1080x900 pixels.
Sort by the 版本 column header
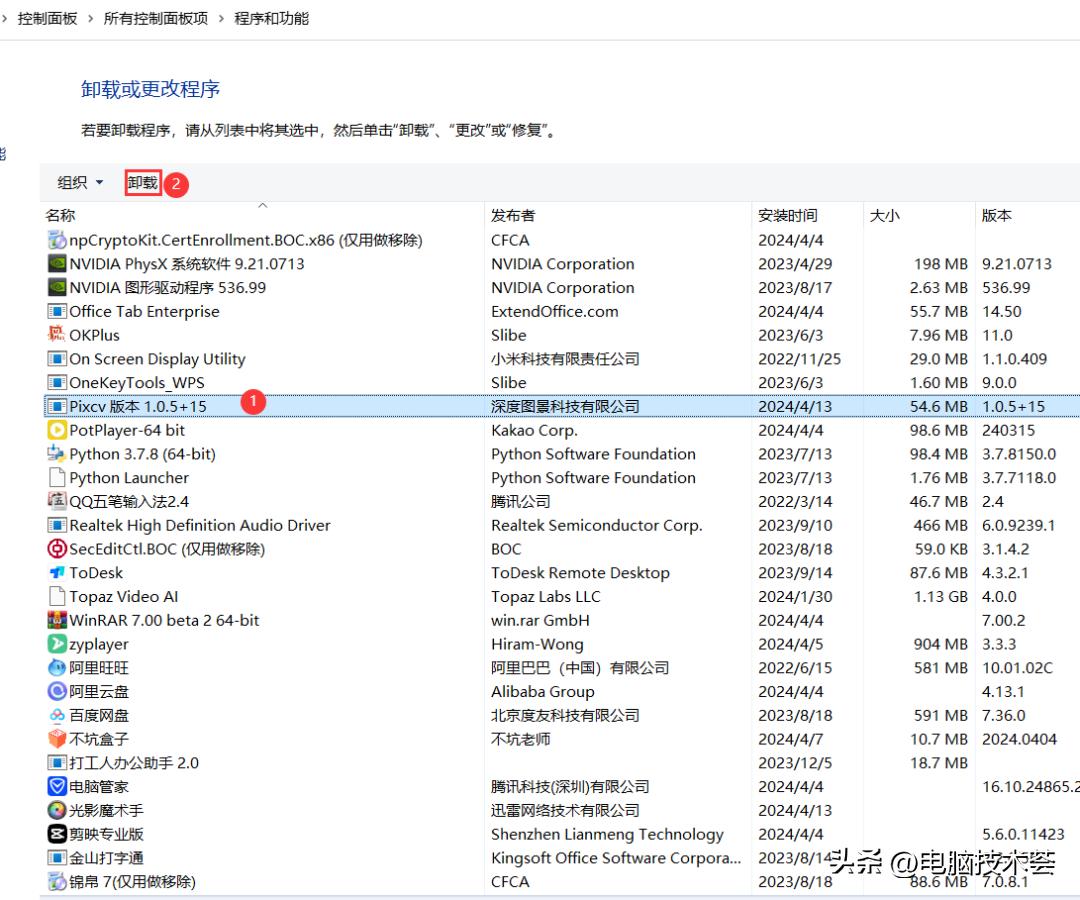[x=997, y=216]
